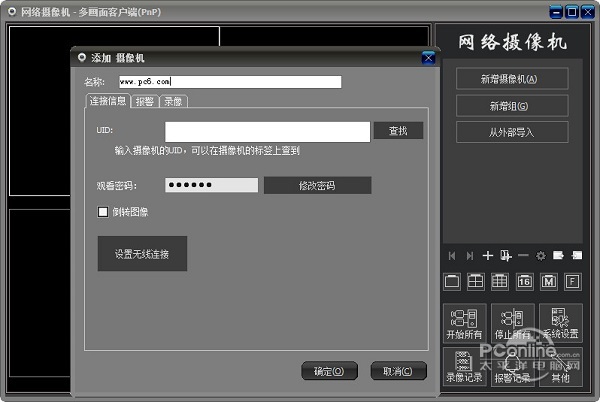The width and height of the screenshot is (600, 402).
Task: Click the export list icon
Action: pyautogui.click(x=558, y=255)
